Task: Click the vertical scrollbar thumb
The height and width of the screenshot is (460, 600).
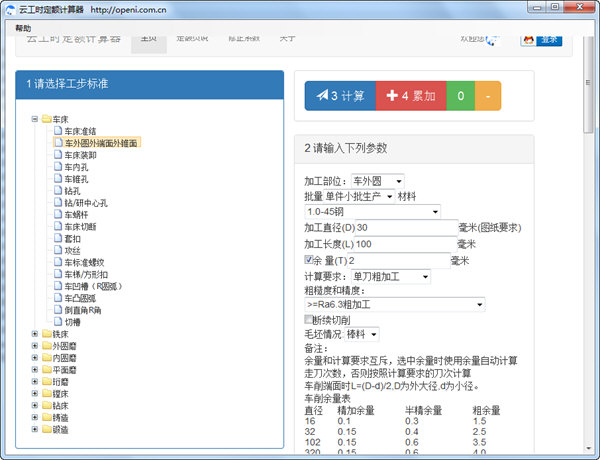Action: [588, 85]
